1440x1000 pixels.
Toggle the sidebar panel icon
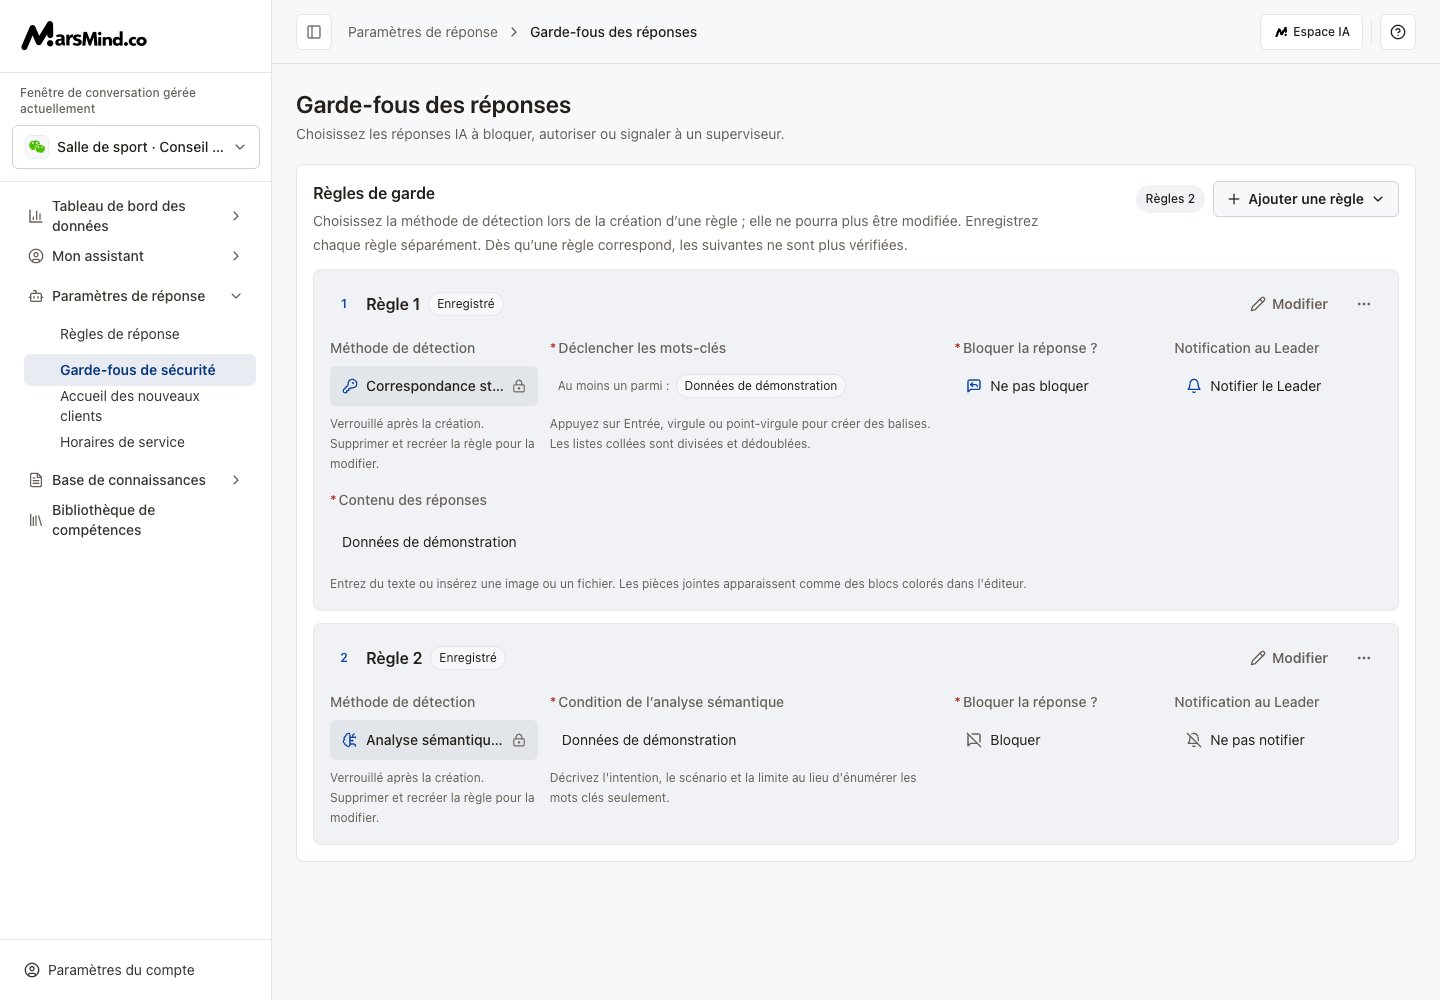[x=314, y=32]
